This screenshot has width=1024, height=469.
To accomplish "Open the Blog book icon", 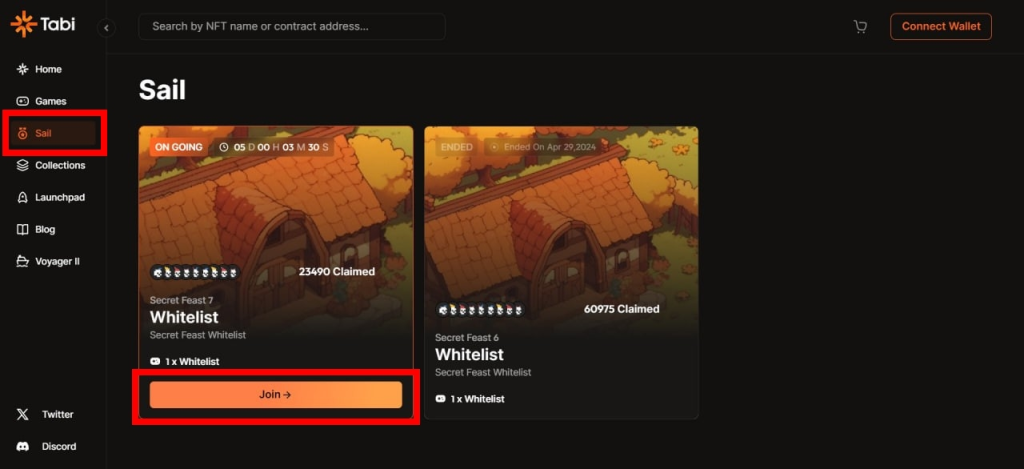I will [x=23, y=229].
